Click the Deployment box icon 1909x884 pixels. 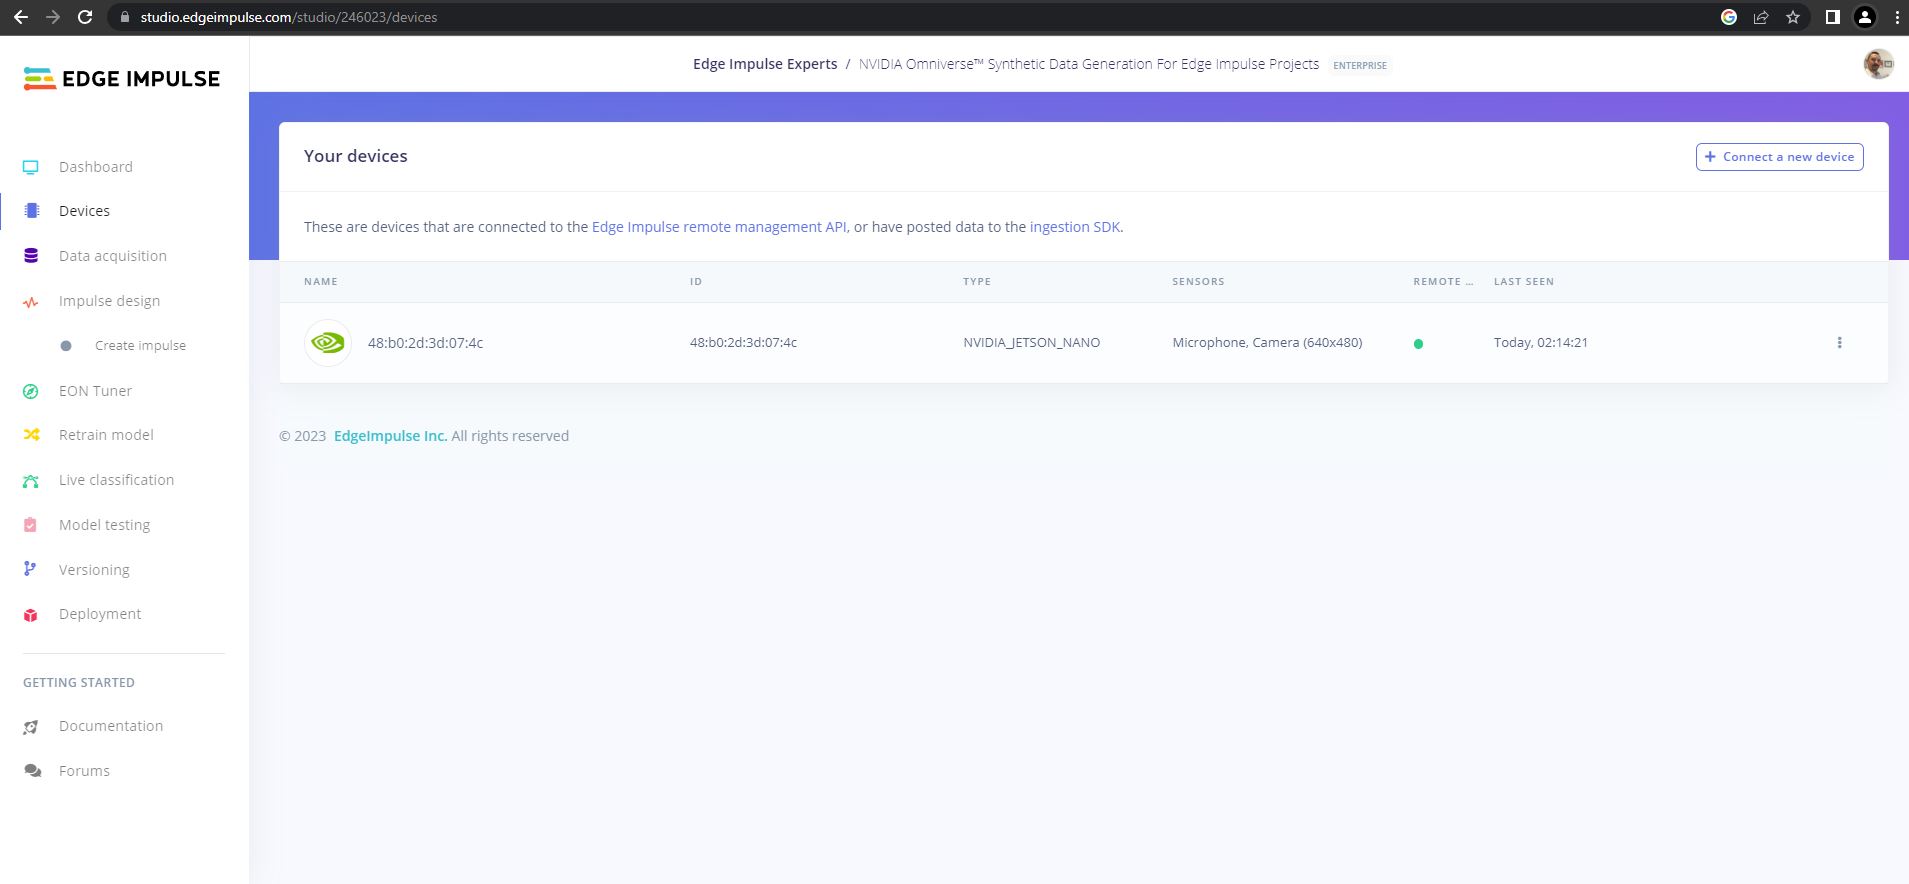[x=31, y=615]
